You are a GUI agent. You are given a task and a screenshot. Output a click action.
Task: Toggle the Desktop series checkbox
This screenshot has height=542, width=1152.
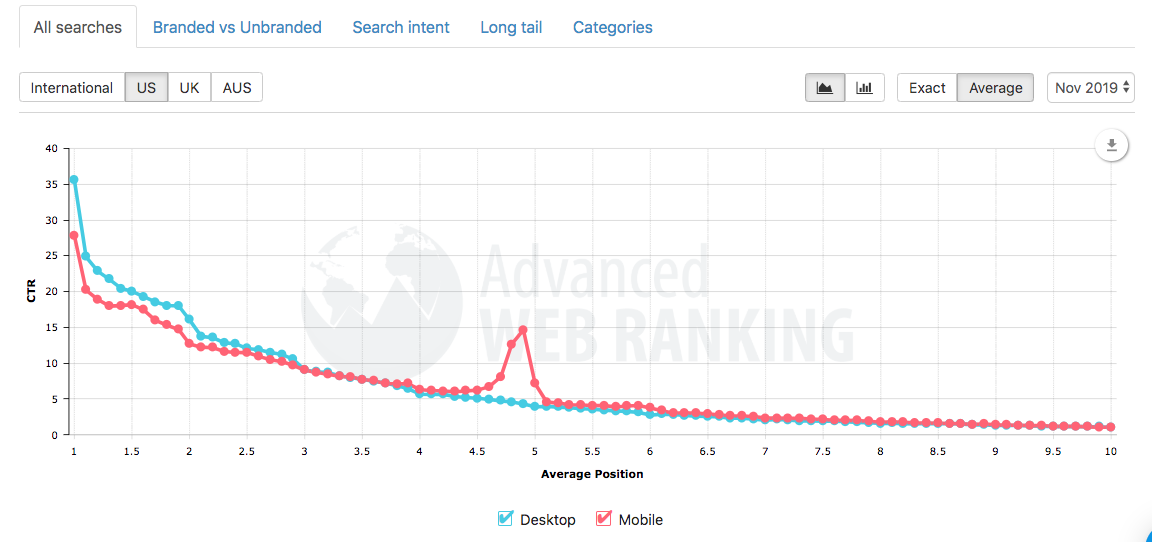506,519
